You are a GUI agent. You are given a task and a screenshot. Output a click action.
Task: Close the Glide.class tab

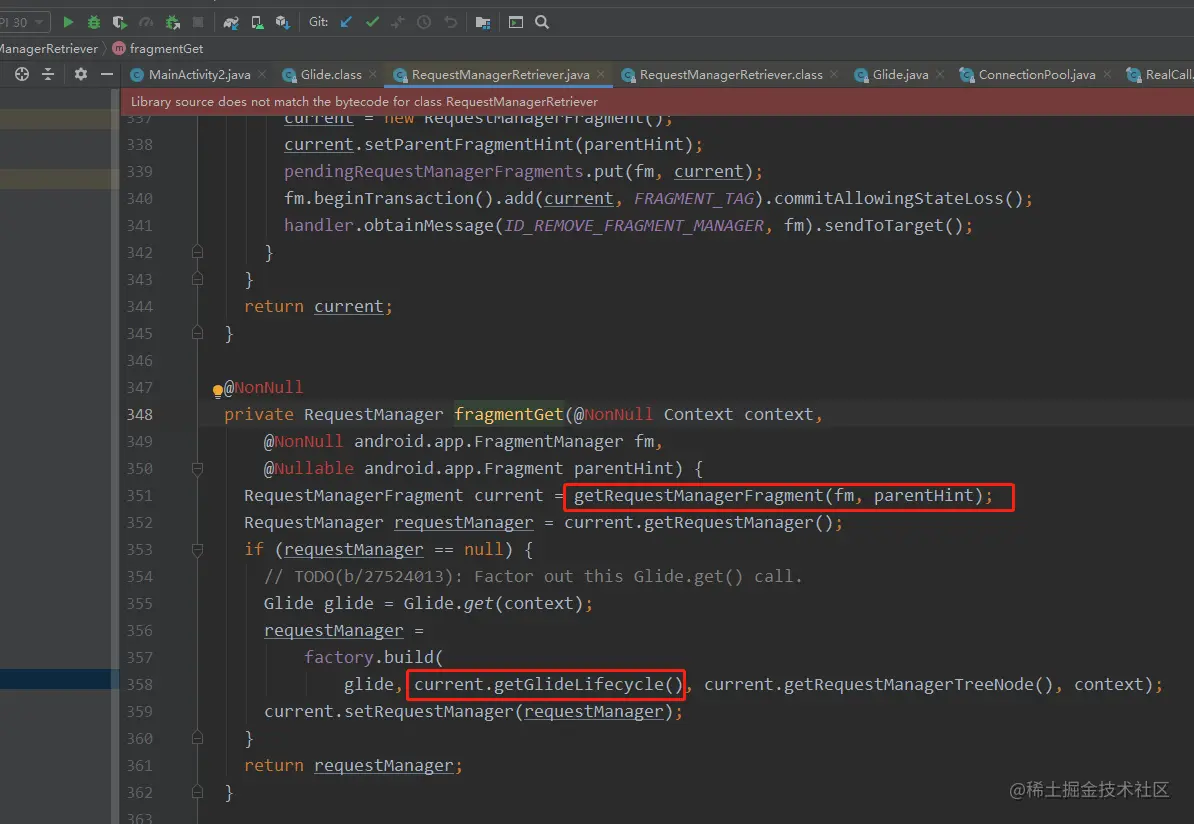(x=372, y=74)
